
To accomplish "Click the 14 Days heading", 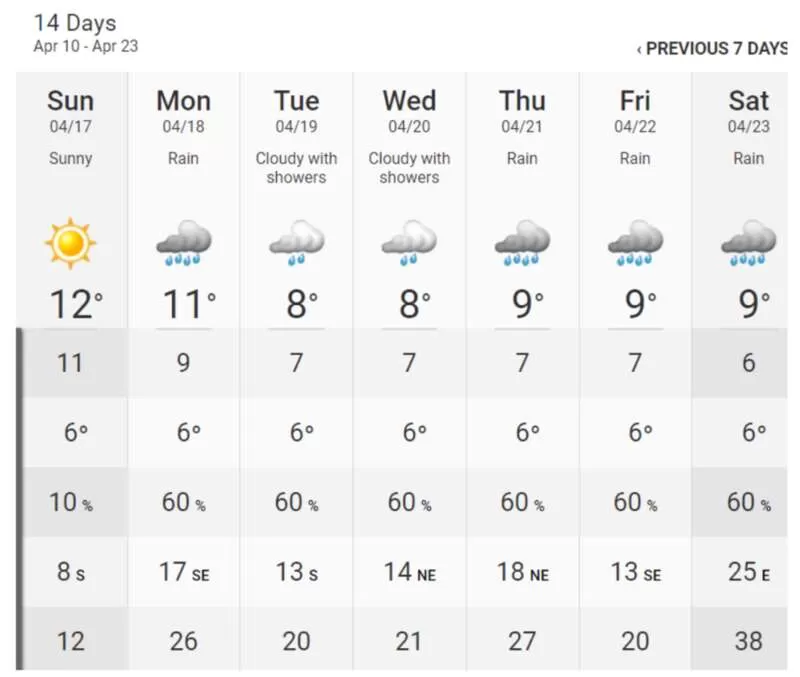I will [x=75, y=23].
